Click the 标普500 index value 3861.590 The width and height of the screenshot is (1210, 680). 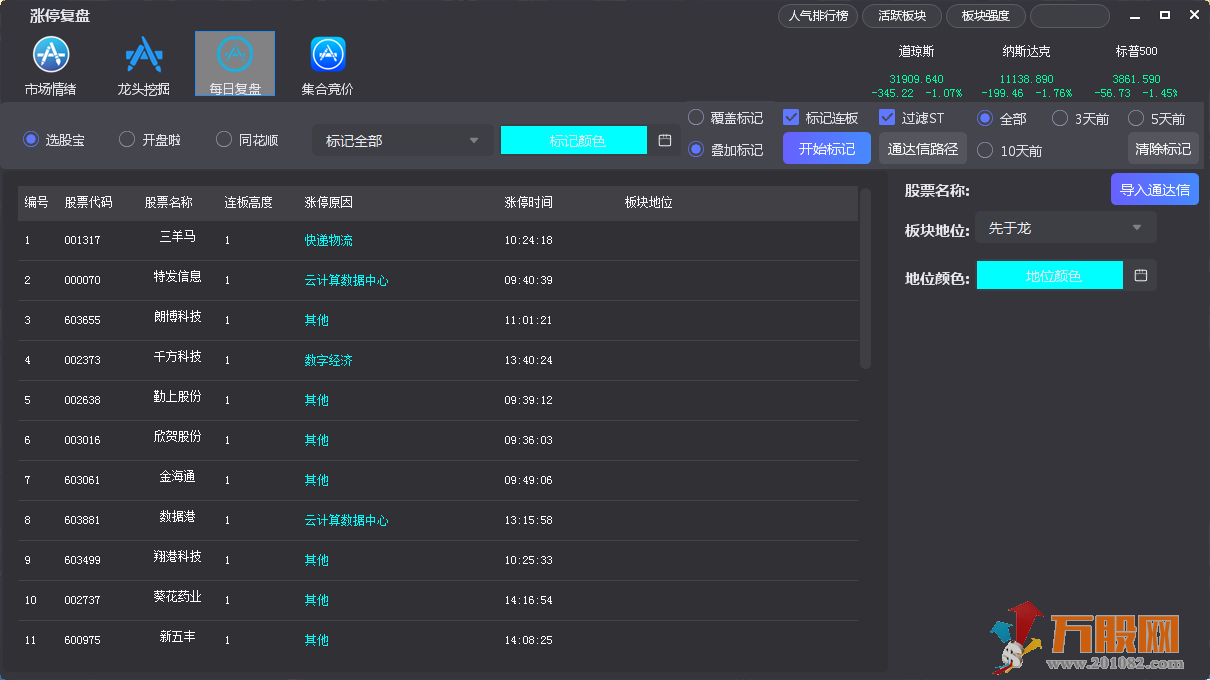pyautogui.click(x=1136, y=79)
